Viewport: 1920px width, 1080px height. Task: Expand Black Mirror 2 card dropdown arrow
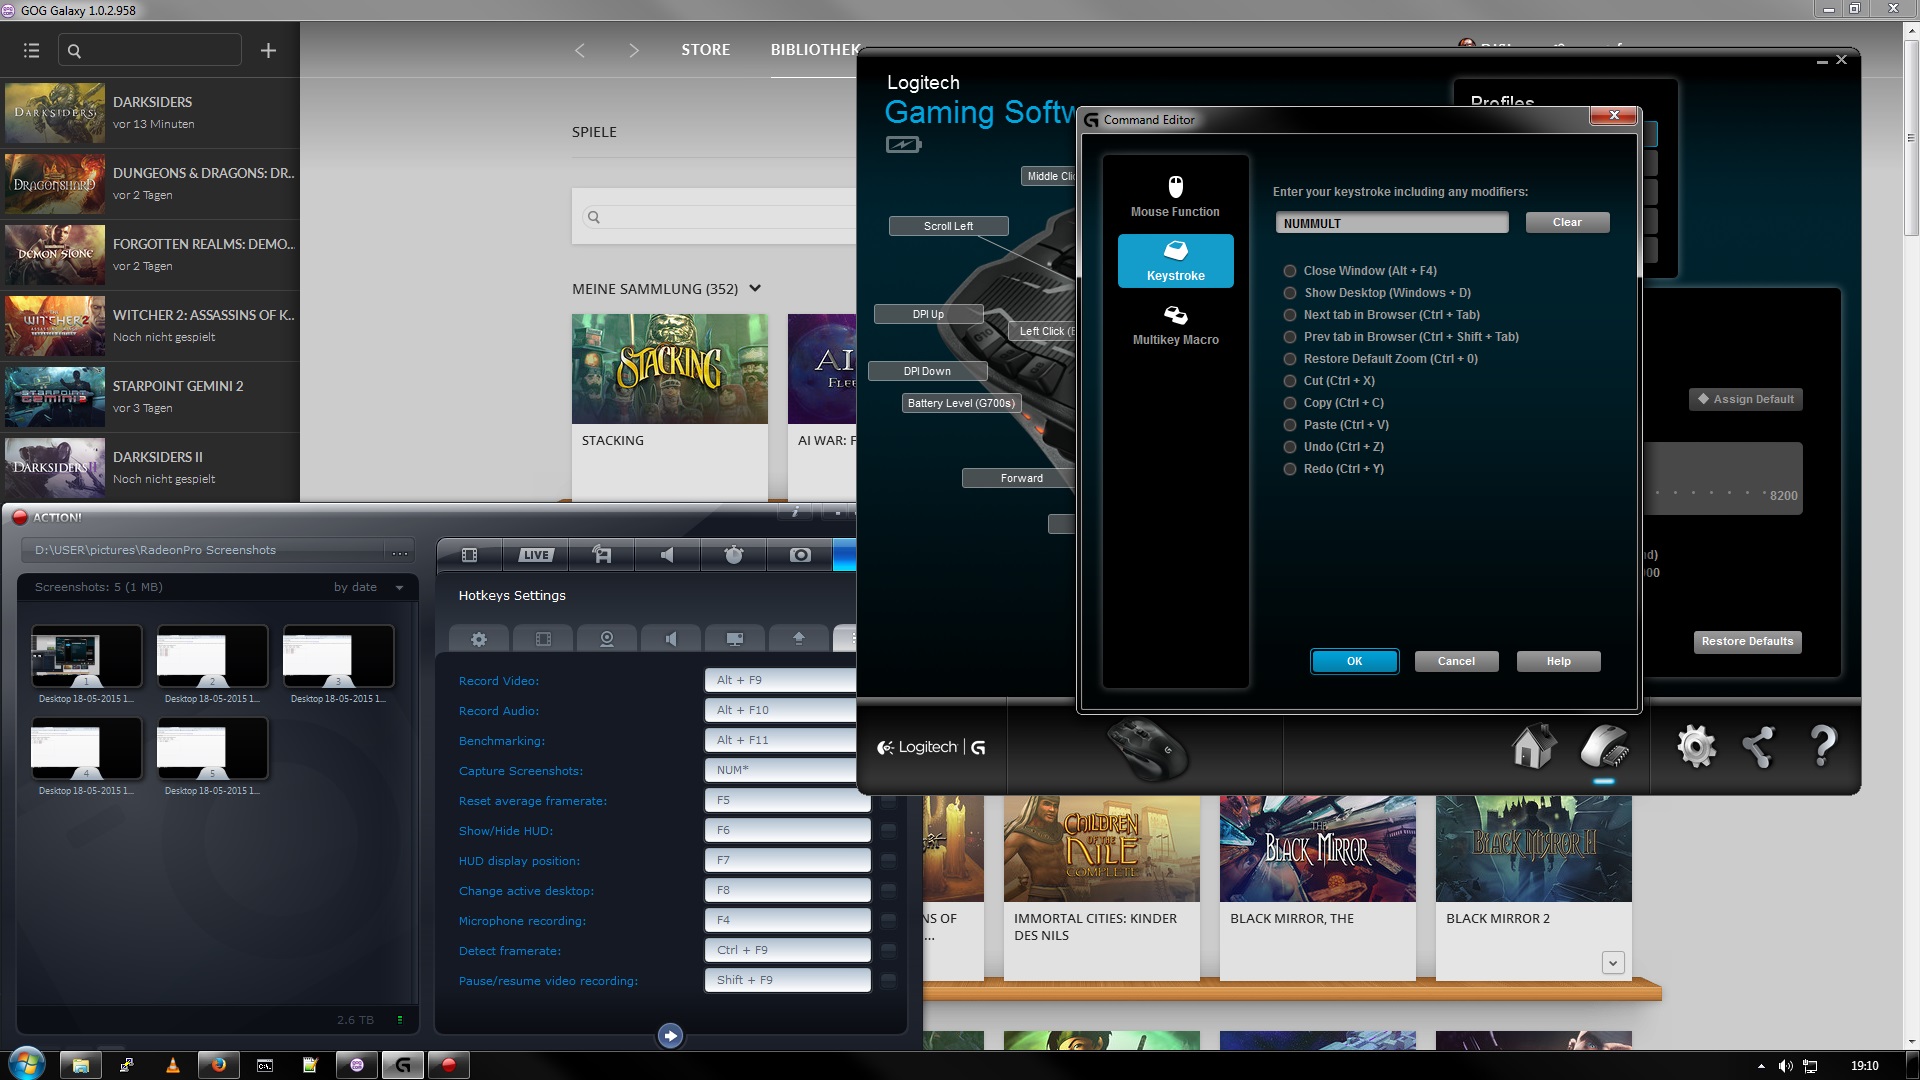[1612, 962]
